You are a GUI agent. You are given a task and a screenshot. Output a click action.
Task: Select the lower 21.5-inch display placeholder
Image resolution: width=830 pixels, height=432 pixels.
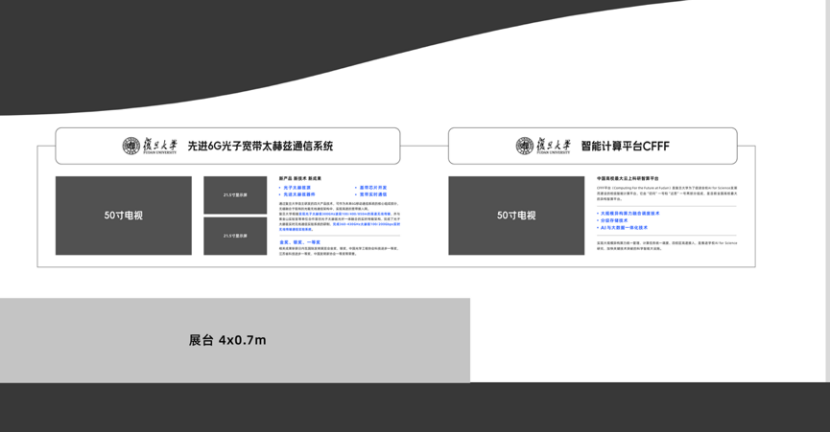(x=235, y=236)
